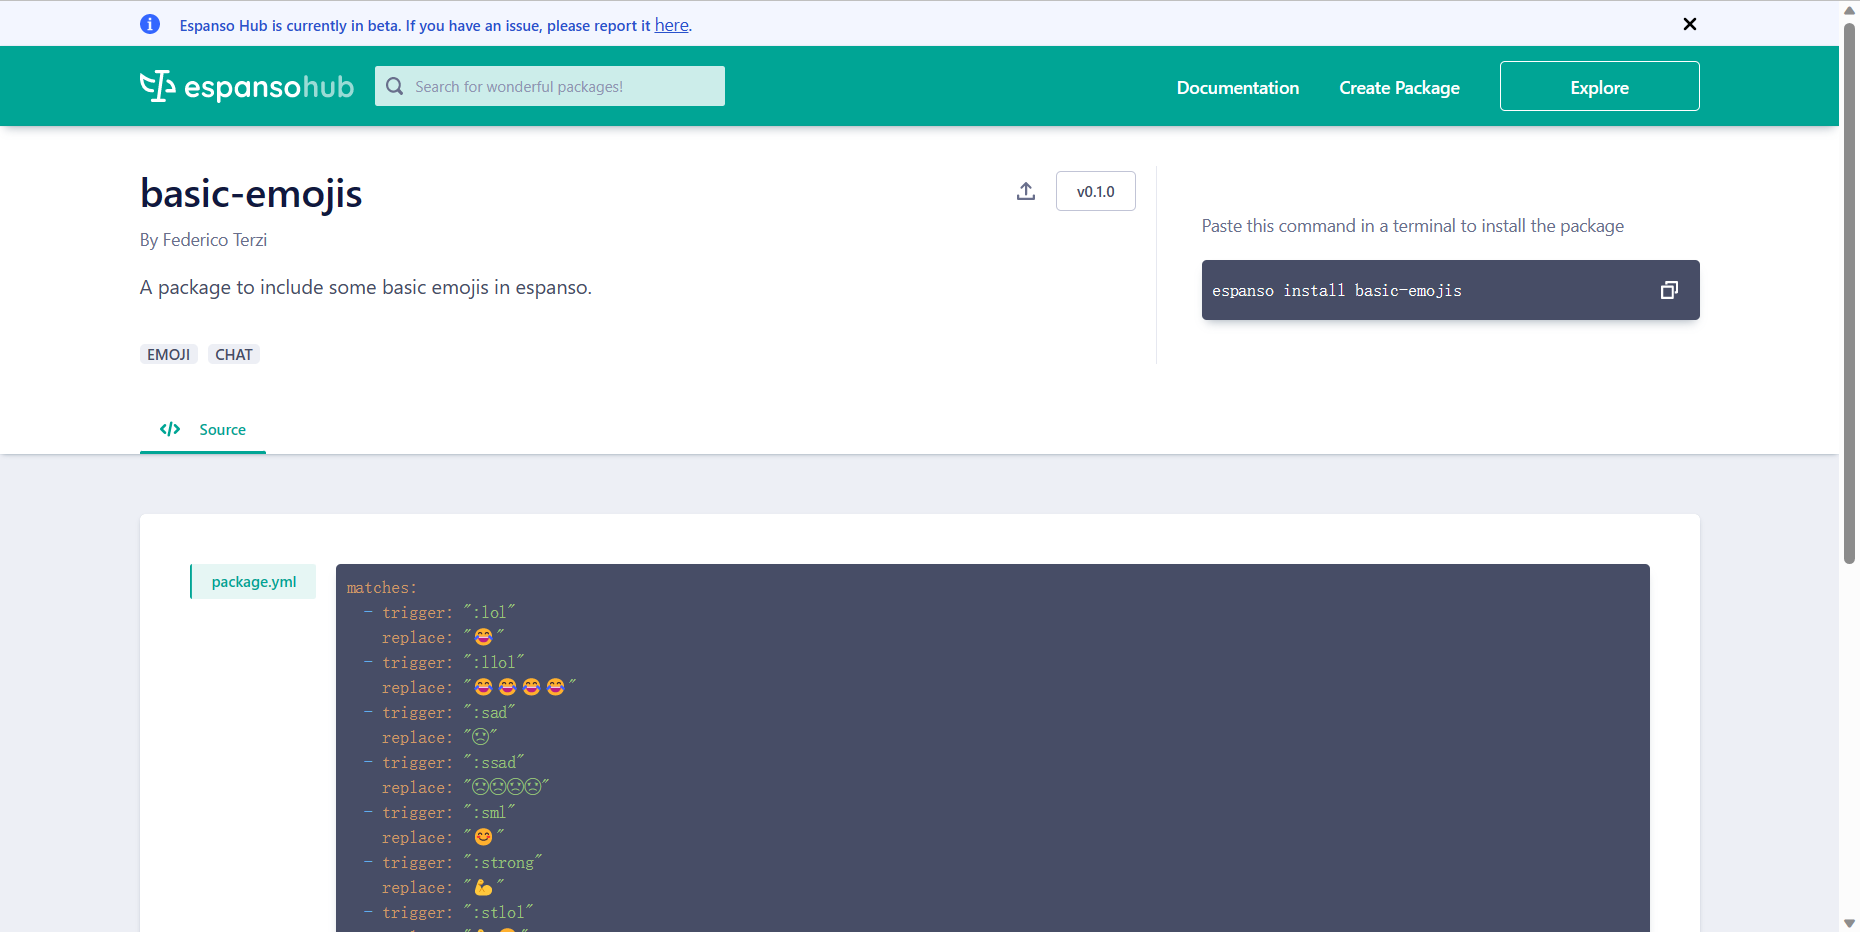
Task: Switch to the Source tab
Action: point(203,430)
